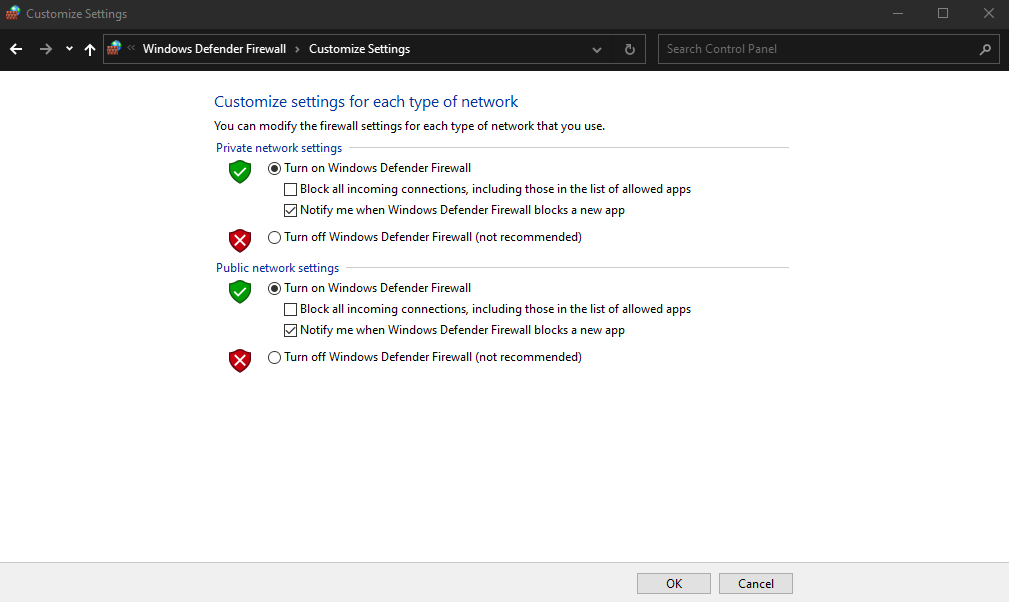Image resolution: width=1009 pixels, height=602 pixels.
Task: Discard changes with the Cancel button
Action: [755, 583]
